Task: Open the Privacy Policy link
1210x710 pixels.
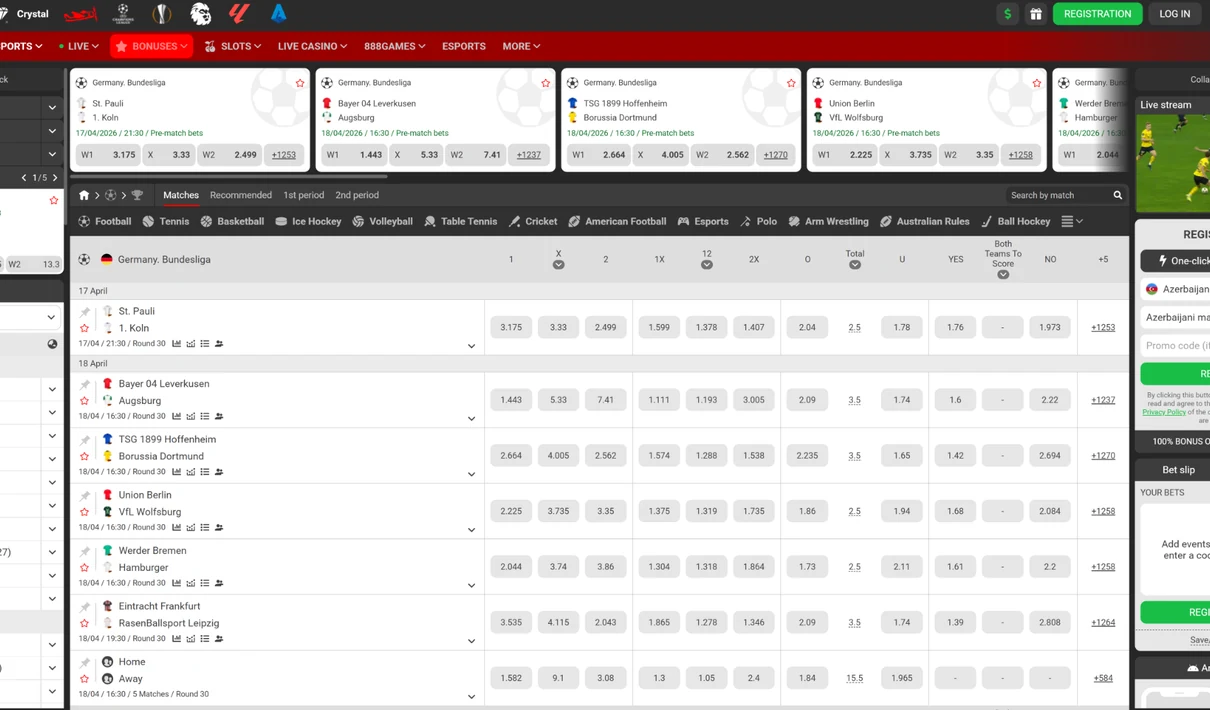Action: (1164, 412)
